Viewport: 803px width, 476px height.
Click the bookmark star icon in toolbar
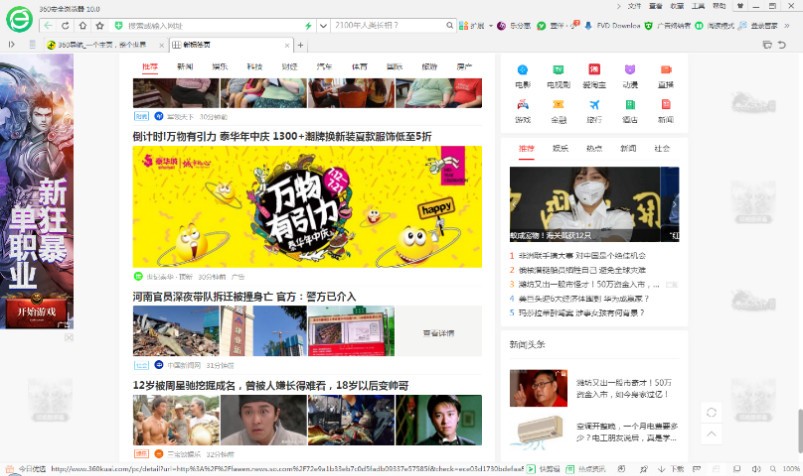tap(102, 25)
